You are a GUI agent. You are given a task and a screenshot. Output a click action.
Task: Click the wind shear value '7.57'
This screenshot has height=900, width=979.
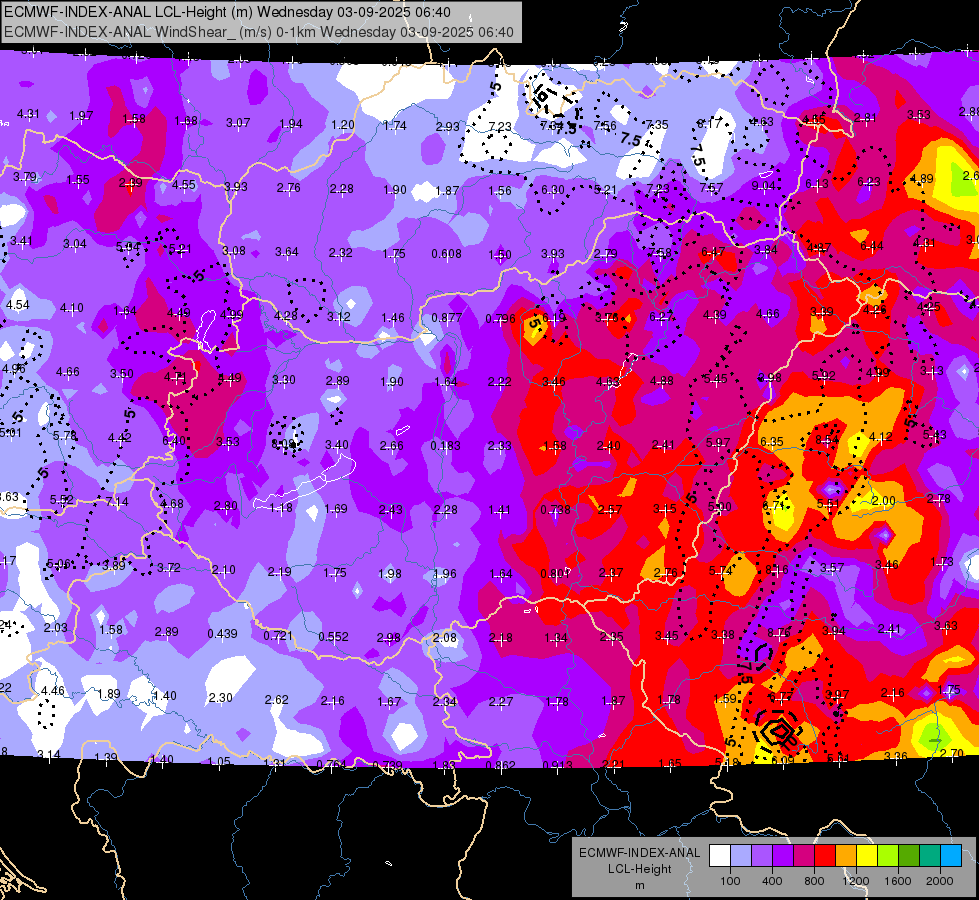(x=712, y=187)
